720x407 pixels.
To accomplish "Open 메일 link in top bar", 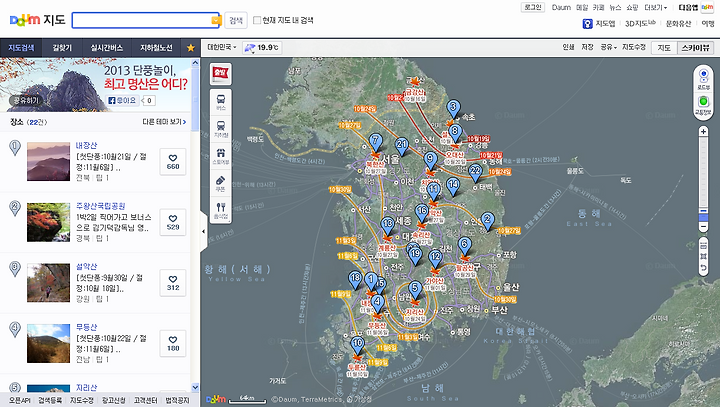I will tap(582, 7).
